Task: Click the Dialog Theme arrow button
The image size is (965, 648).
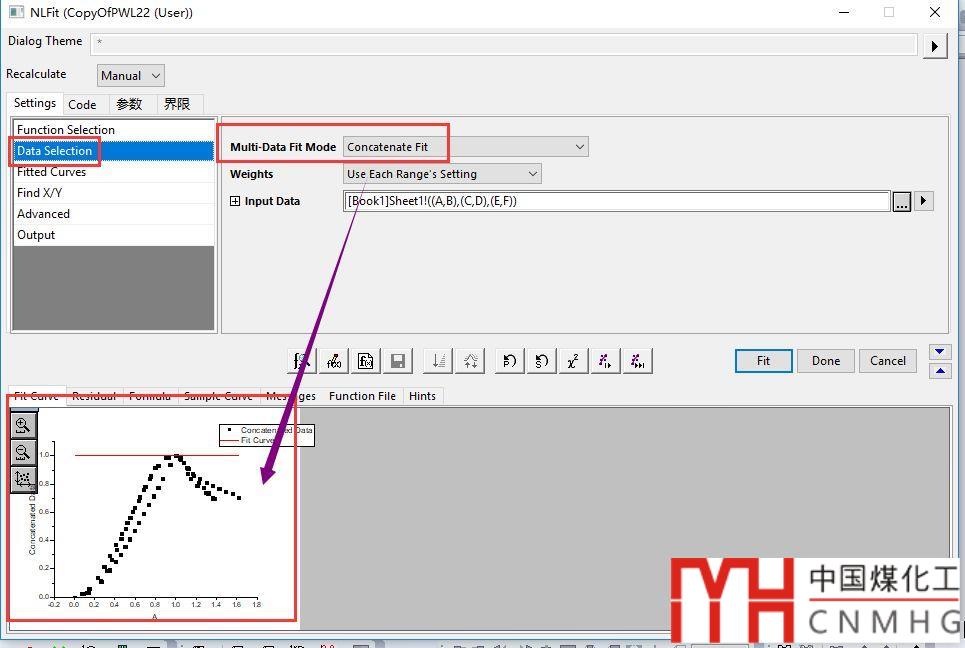Action: [x=934, y=46]
